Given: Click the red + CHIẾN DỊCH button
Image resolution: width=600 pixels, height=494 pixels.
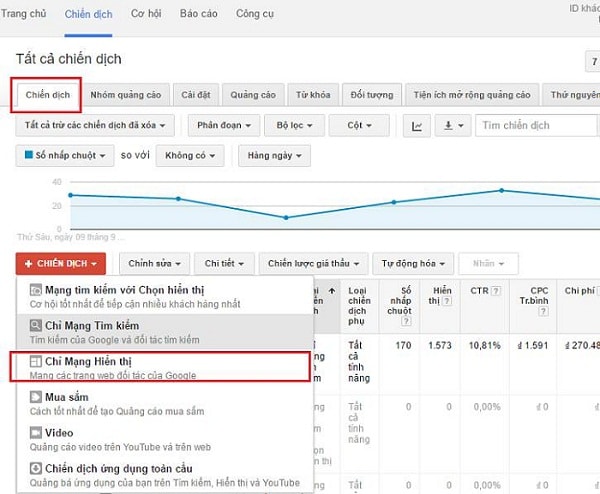Looking at the screenshot, I should (60, 263).
